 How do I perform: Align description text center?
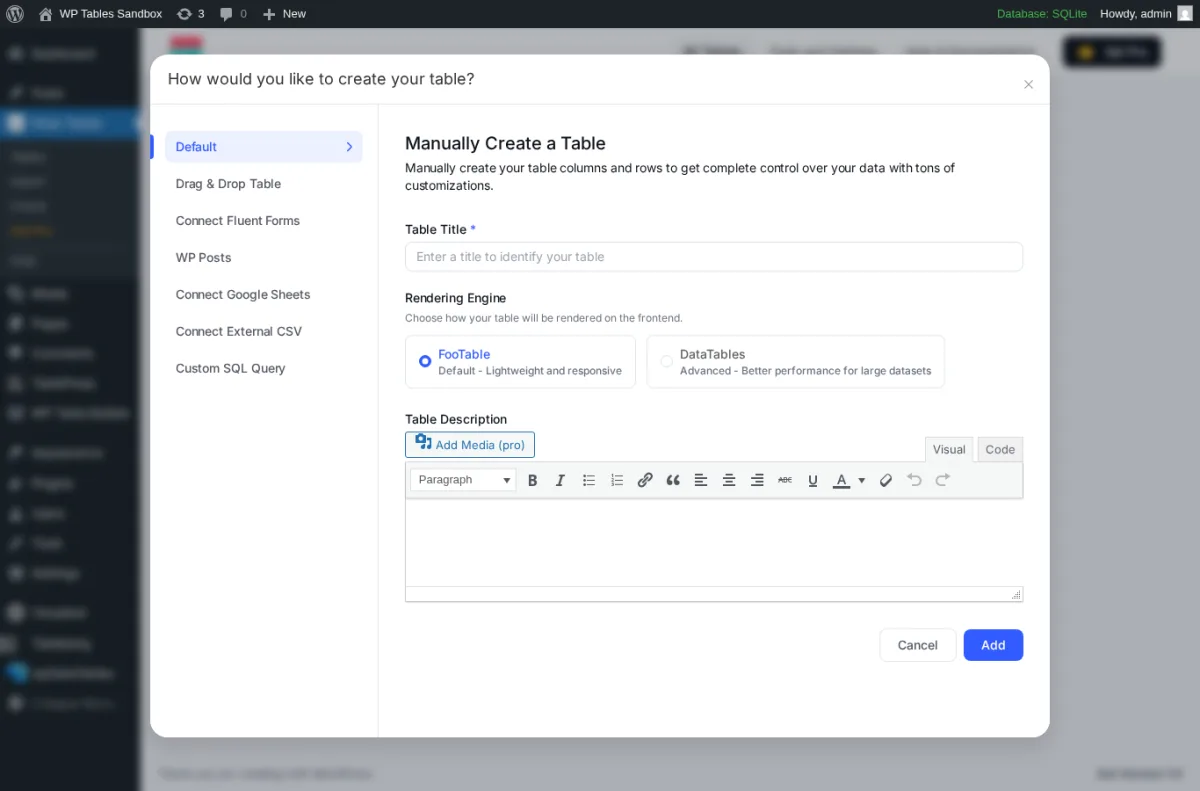(x=729, y=480)
